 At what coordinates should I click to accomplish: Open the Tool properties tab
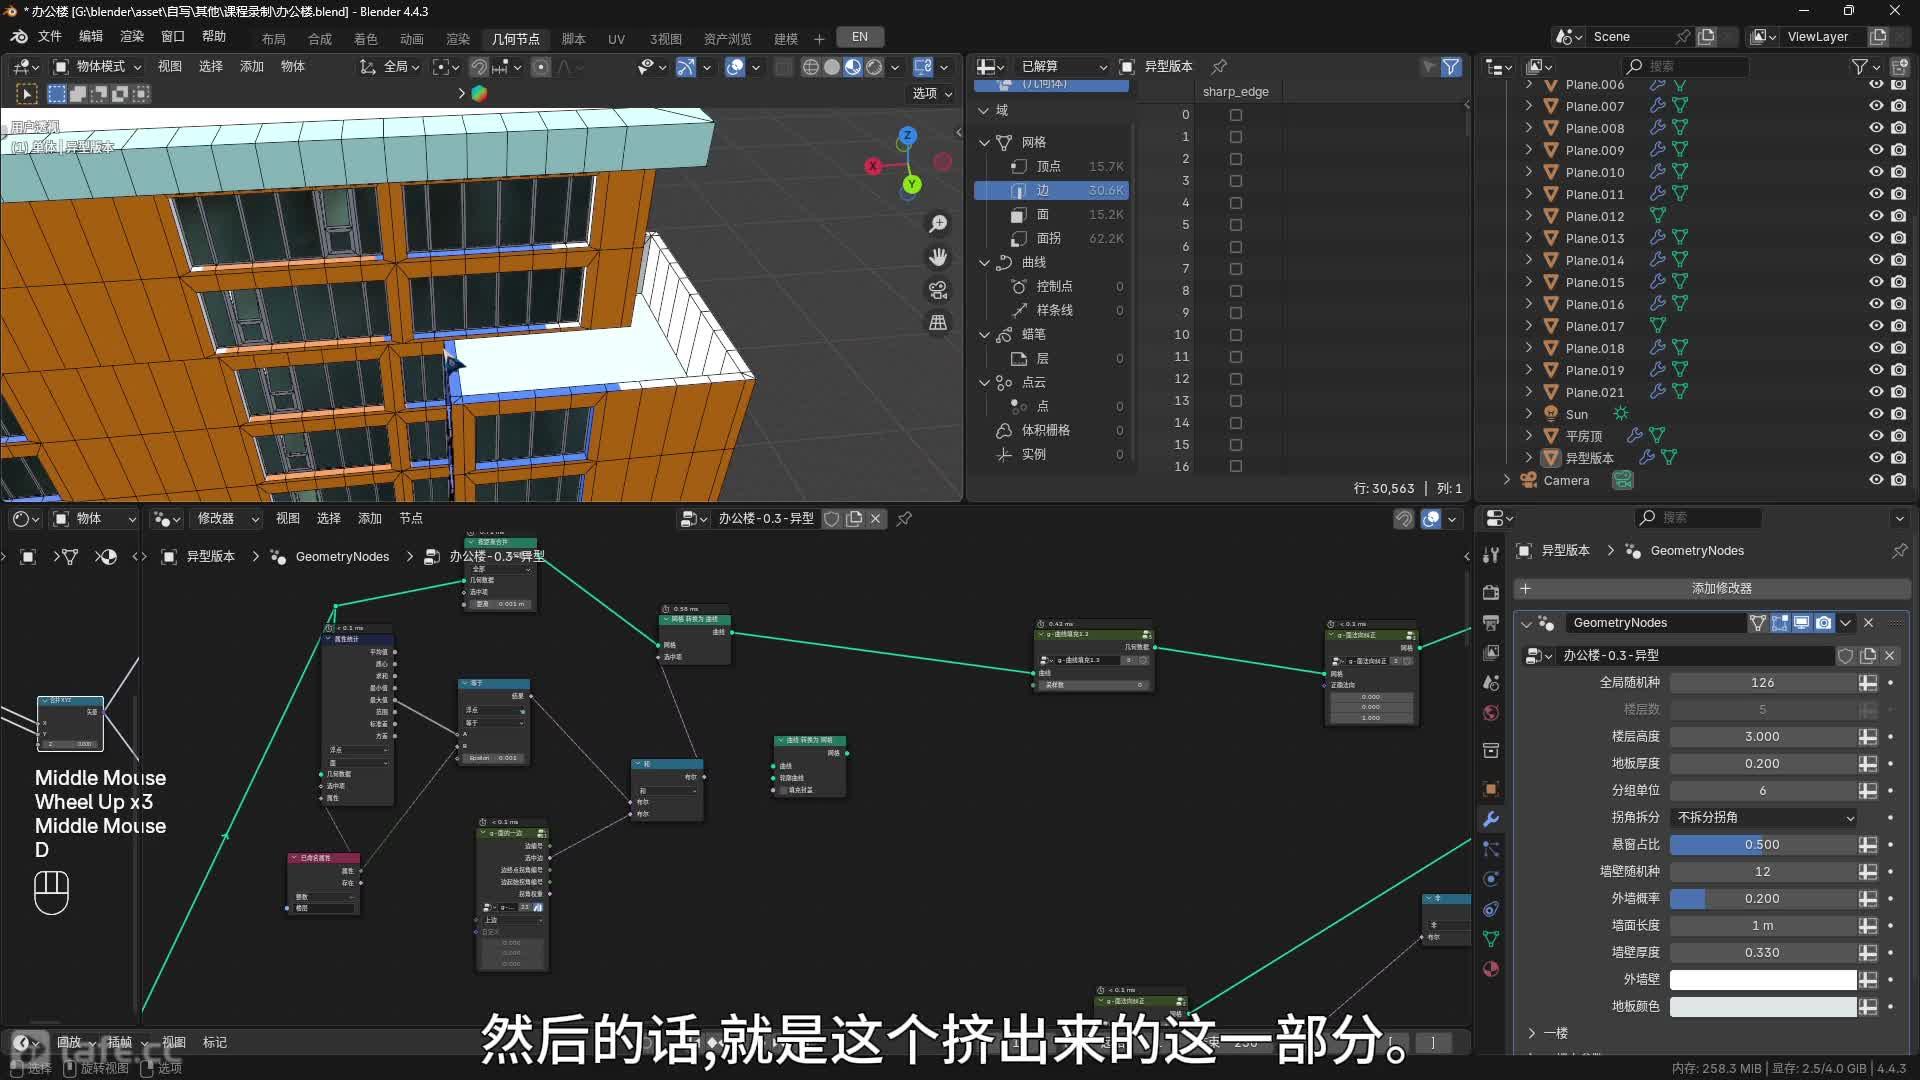(1491, 555)
